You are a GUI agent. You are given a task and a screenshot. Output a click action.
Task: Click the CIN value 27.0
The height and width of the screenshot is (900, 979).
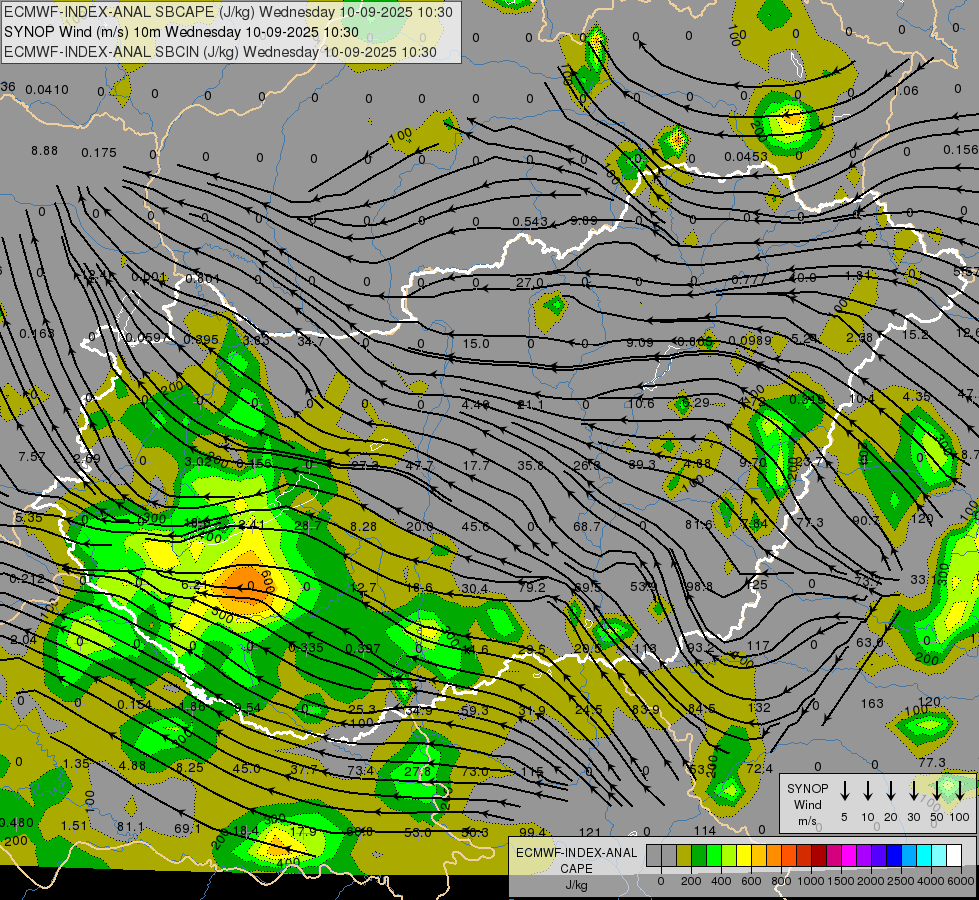coord(529,283)
